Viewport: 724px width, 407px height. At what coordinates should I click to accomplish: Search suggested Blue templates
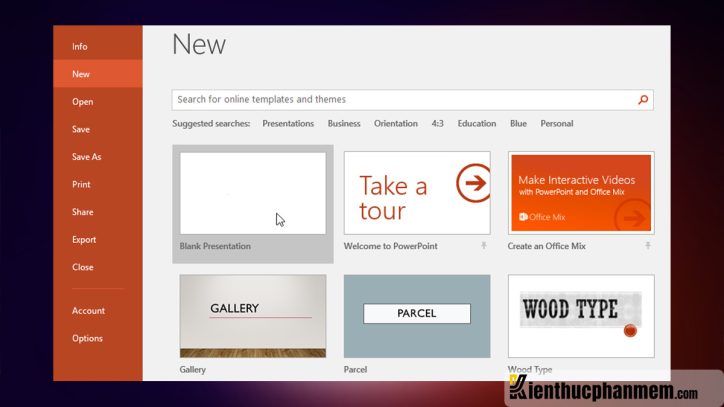519,123
